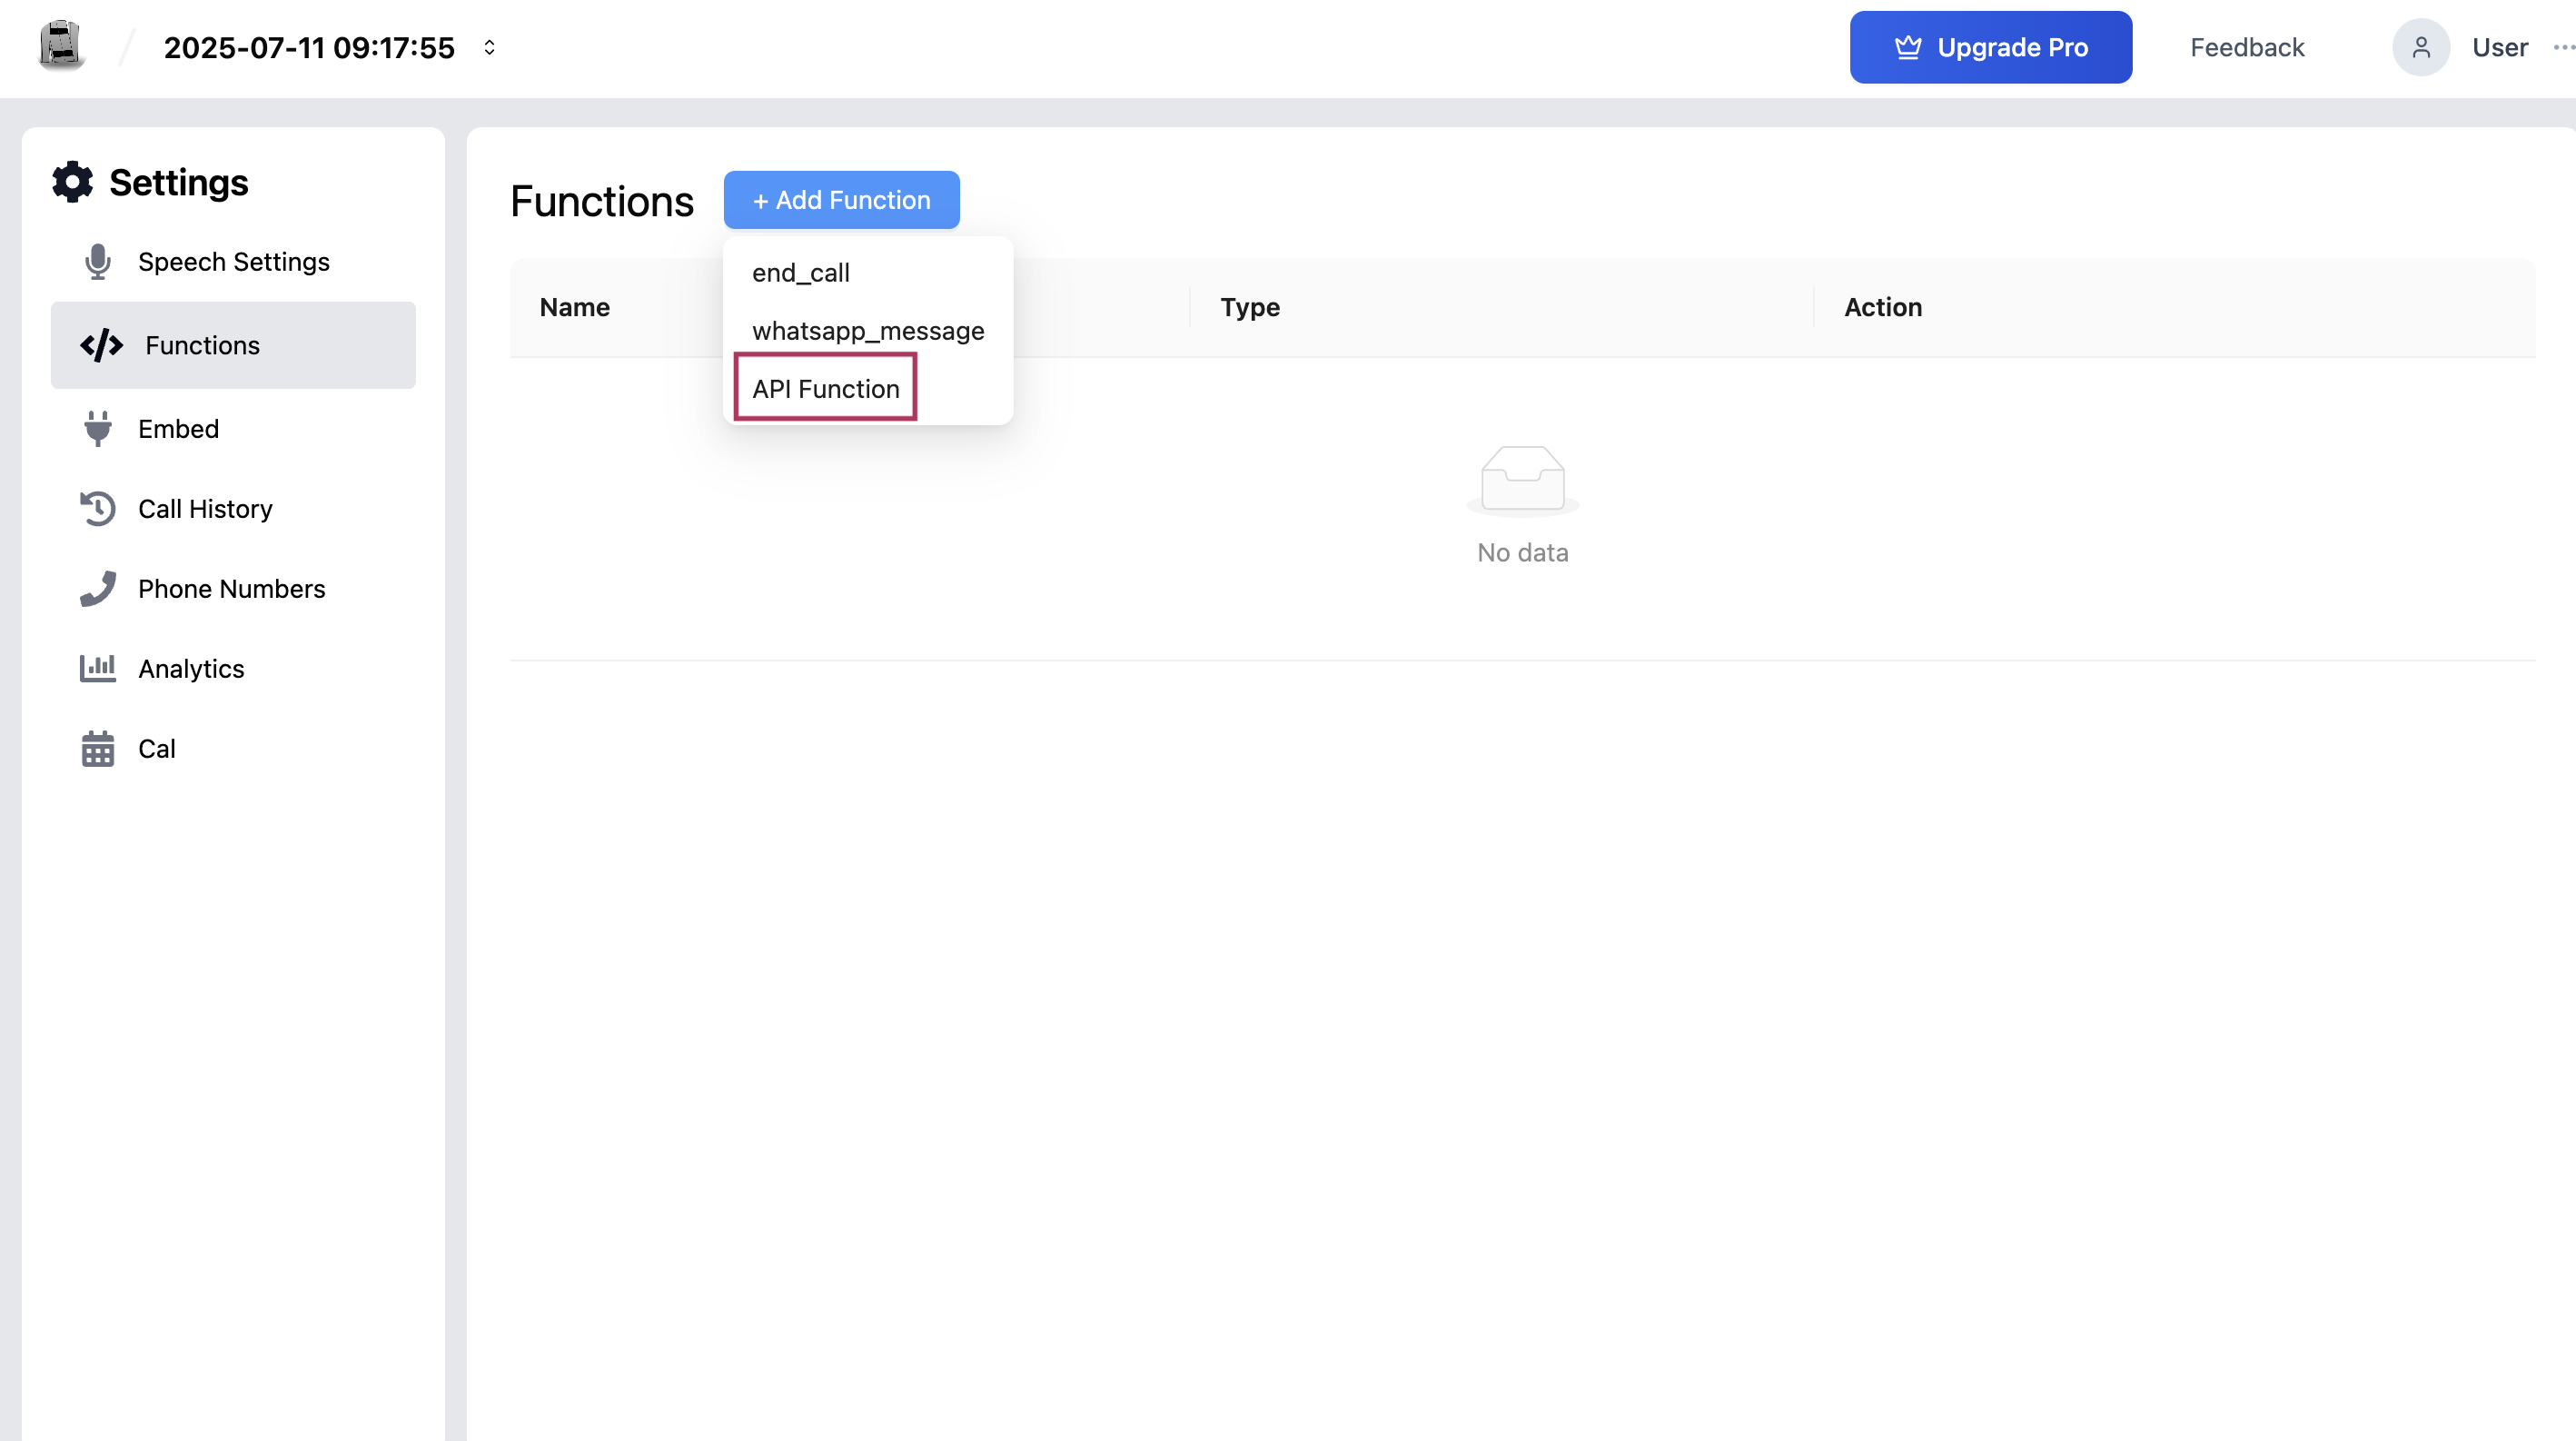The width and height of the screenshot is (2576, 1441).
Task: Open the project titled 2025-07-11 09:17:55
Action: [309, 48]
